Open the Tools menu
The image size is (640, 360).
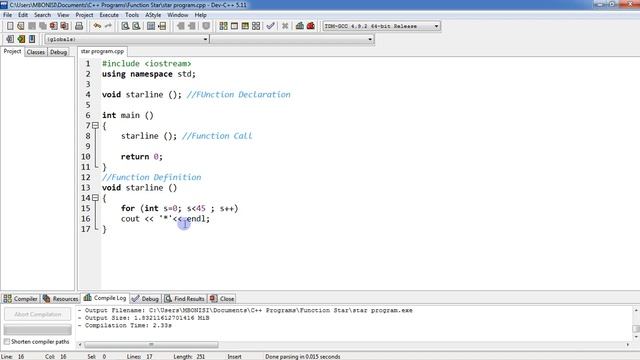(x=132, y=15)
